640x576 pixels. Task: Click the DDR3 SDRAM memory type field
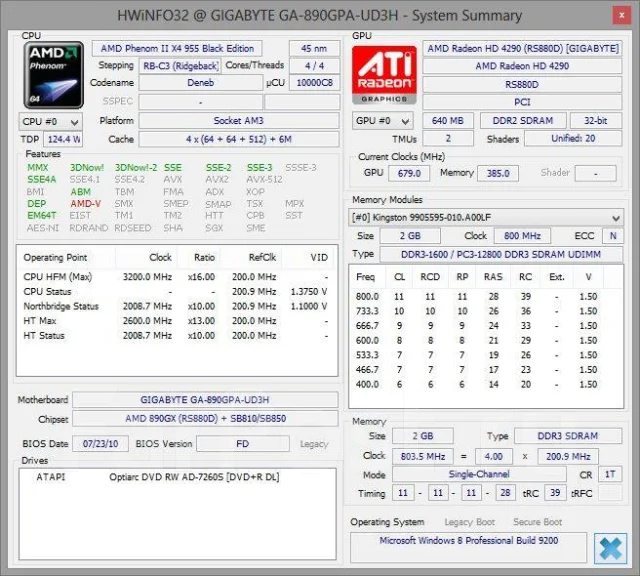(568, 436)
